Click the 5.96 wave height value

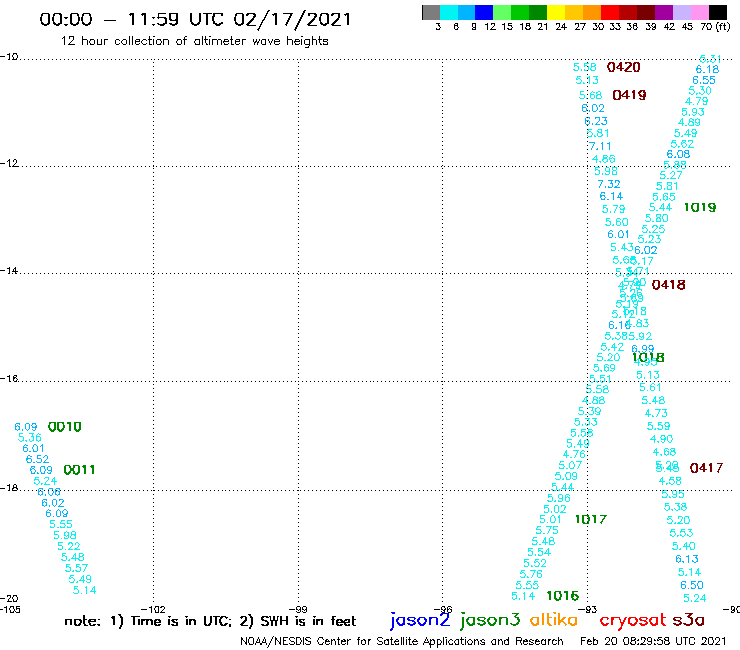[559, 498]
